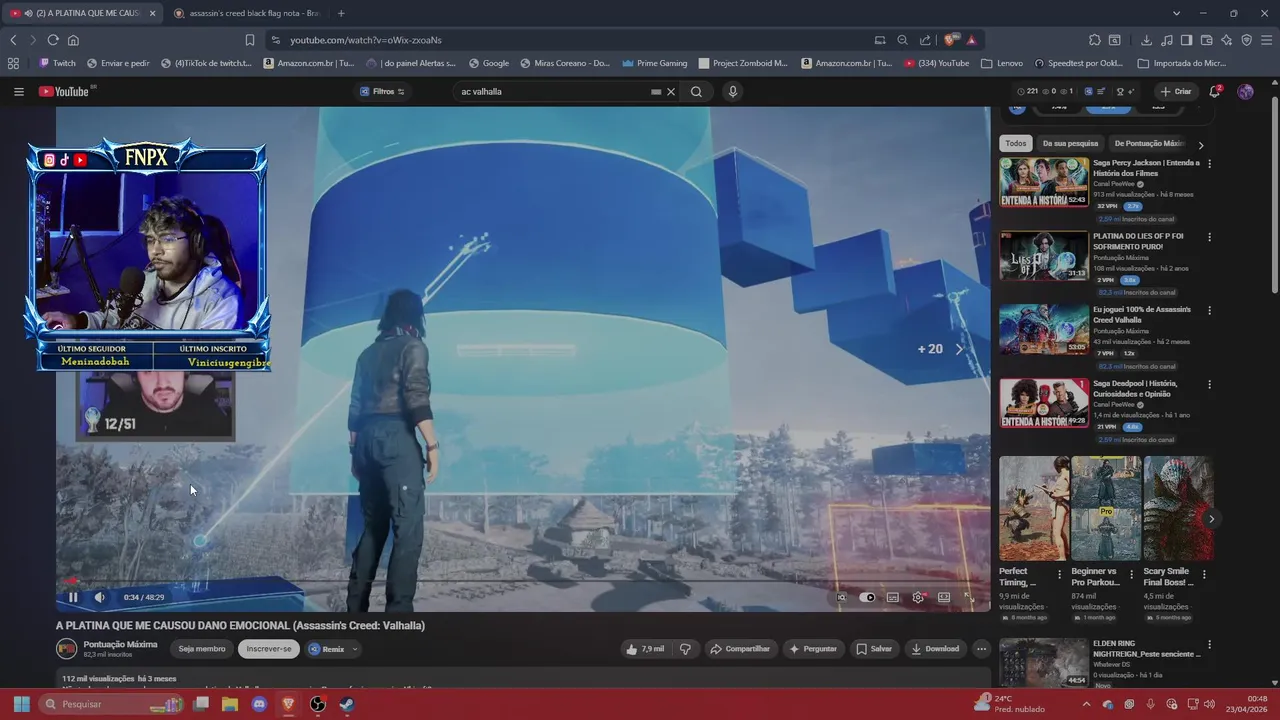Screen dimensions: 1280x720
Task: Open the 'Perfect Timing' Shorts thumbnail
Action: (1034, 508)
